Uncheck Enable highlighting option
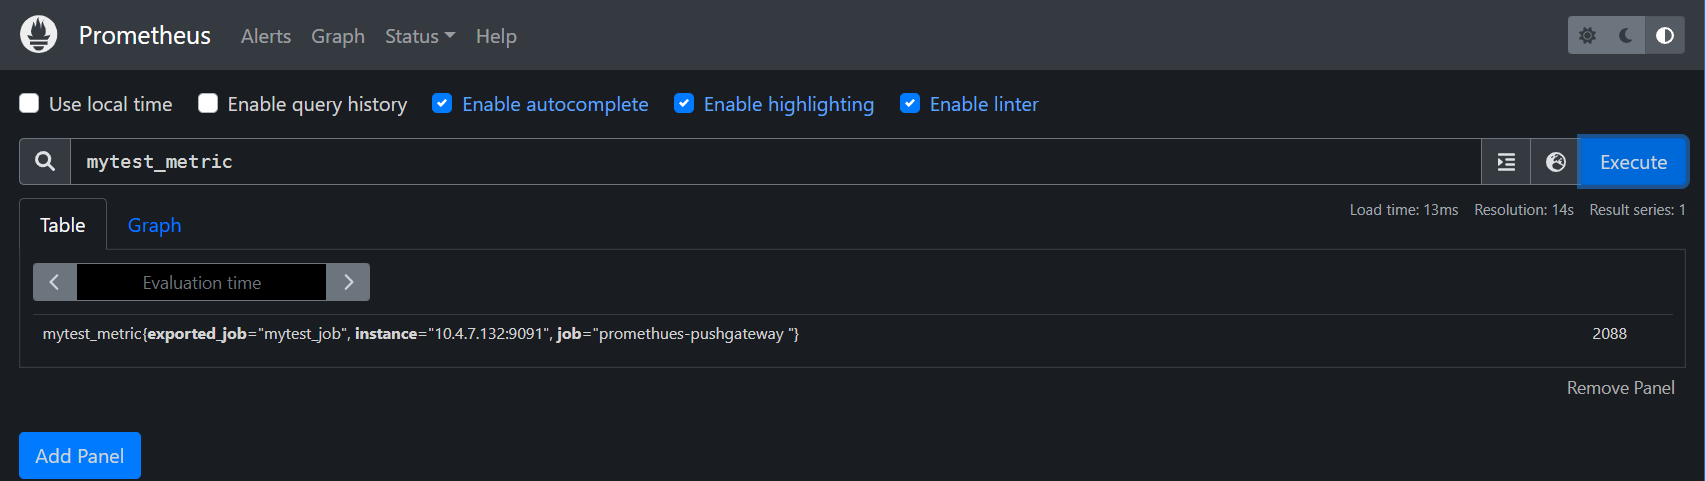 coord(684,104)
